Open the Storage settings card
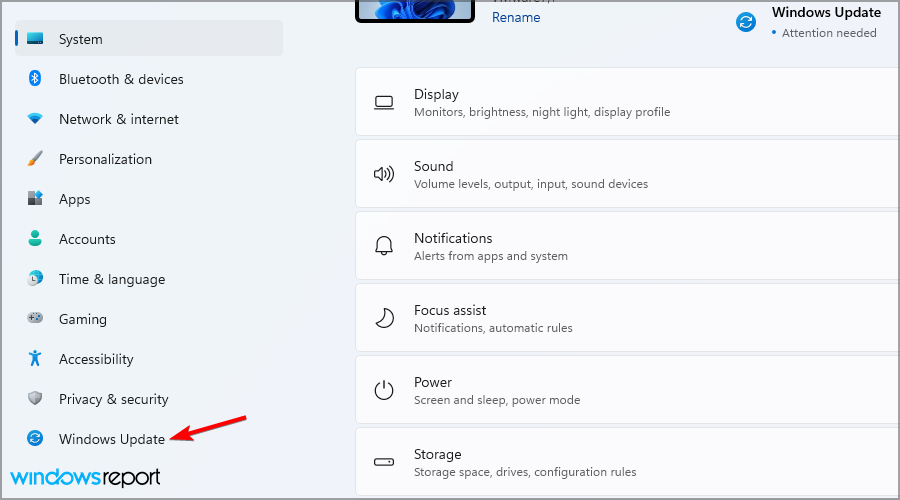 tap(627, 462)
